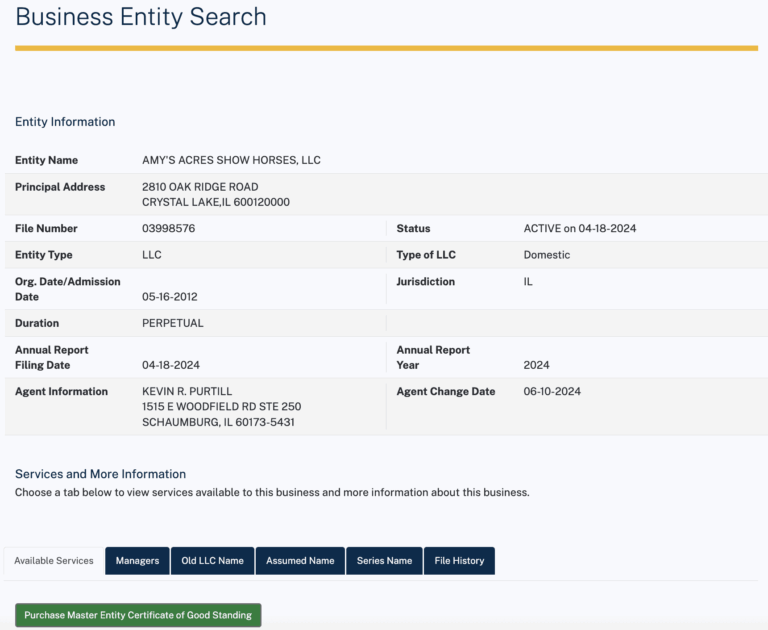
Task: Click the file number 03998576
Action: (168, 228)
